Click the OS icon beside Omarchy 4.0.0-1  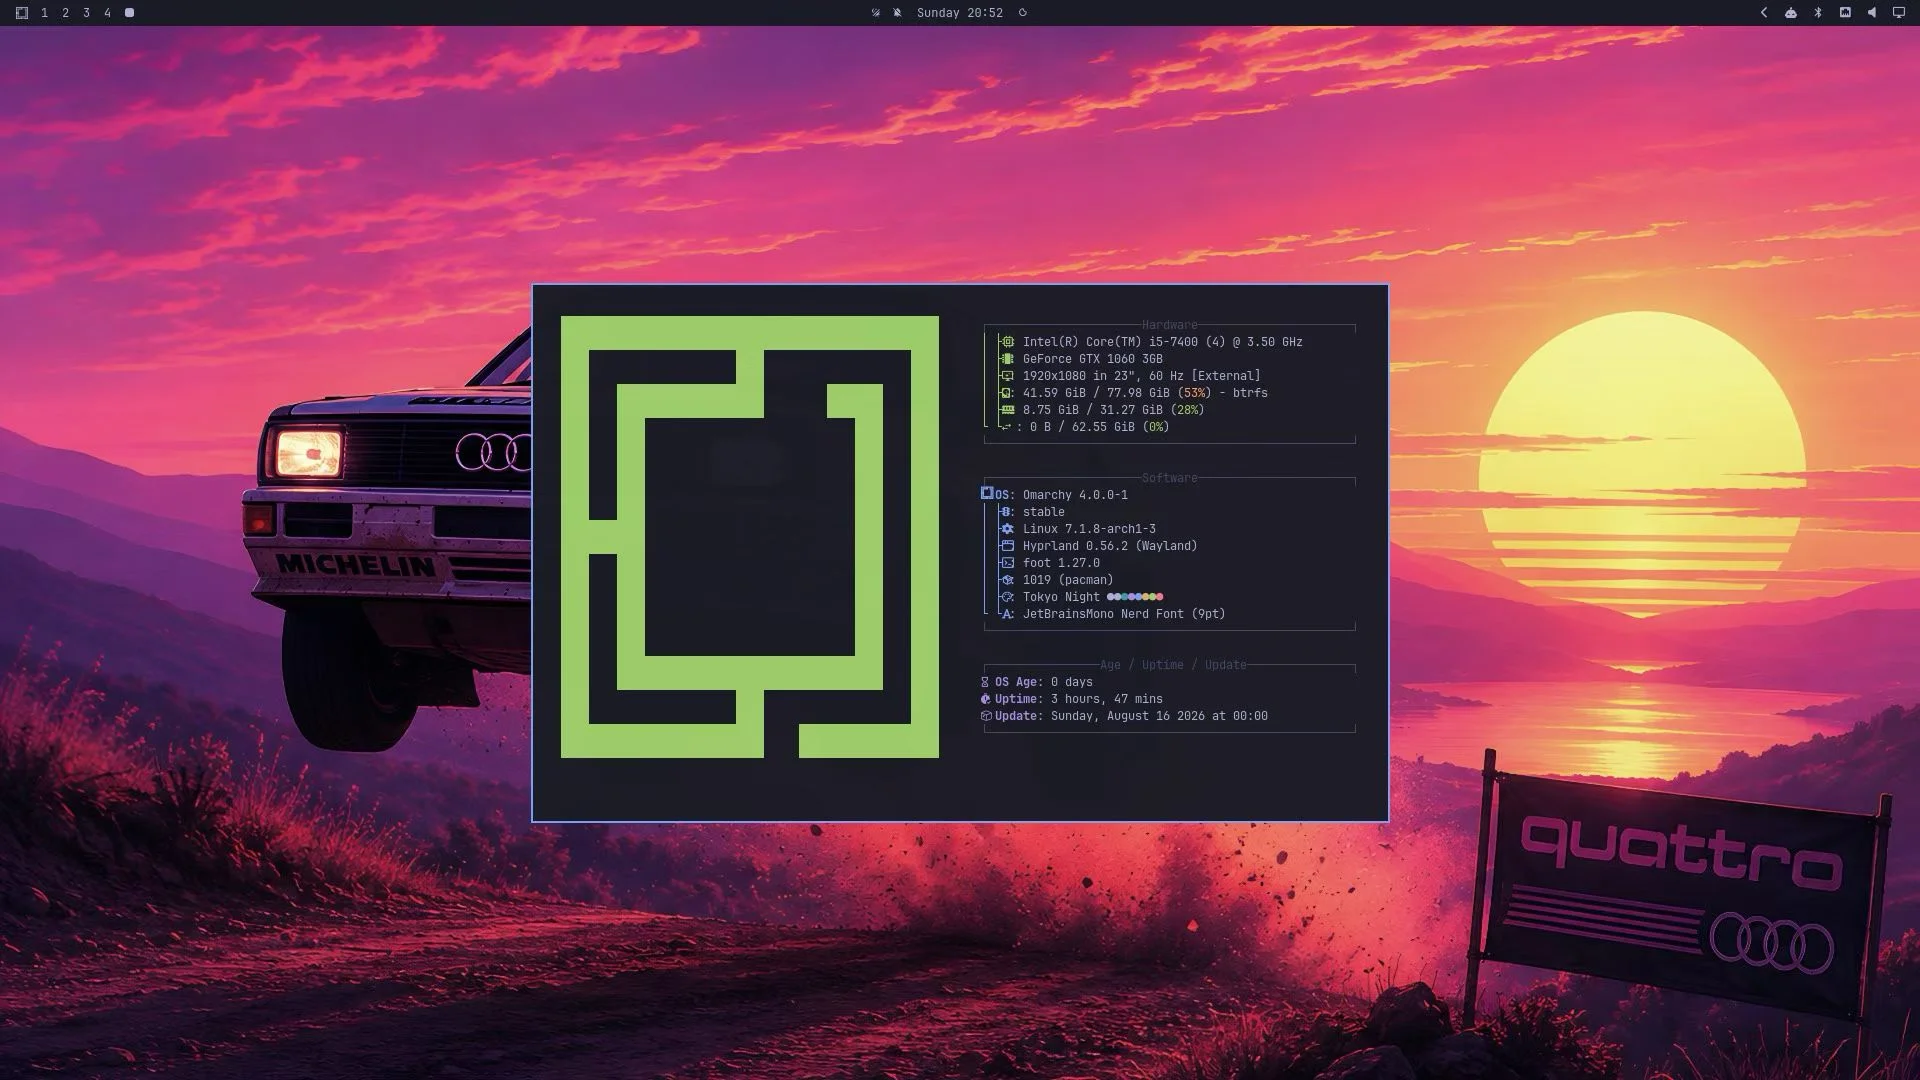pyautogui.click(x=987, y=494)
